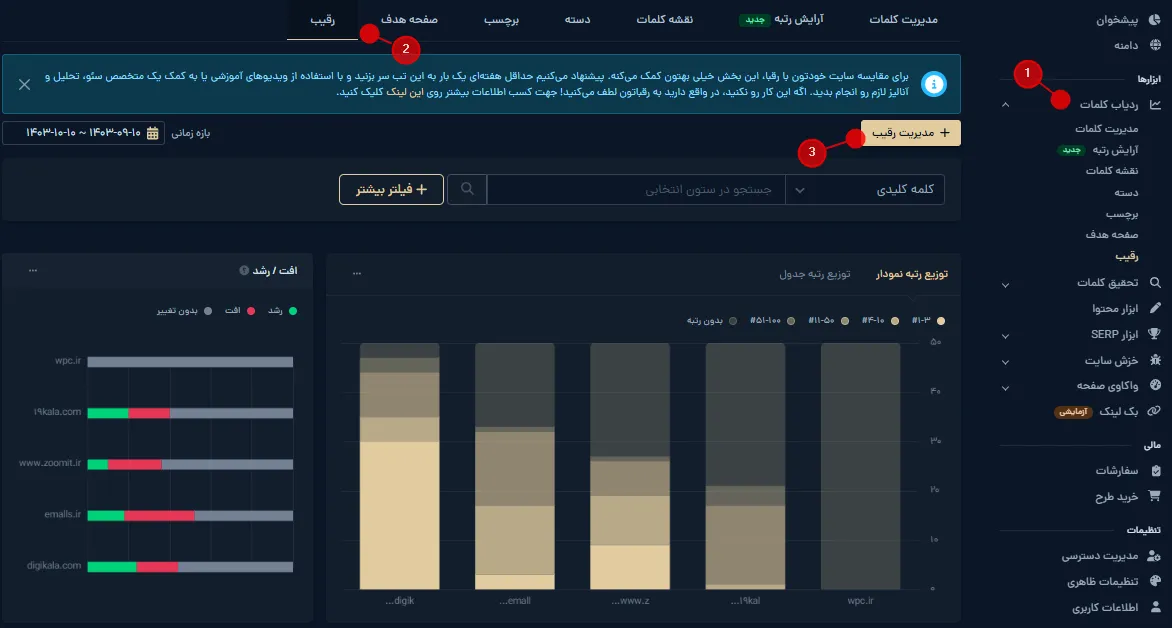Open دسته in the sidebar submenu

[x=1126, y=192]
